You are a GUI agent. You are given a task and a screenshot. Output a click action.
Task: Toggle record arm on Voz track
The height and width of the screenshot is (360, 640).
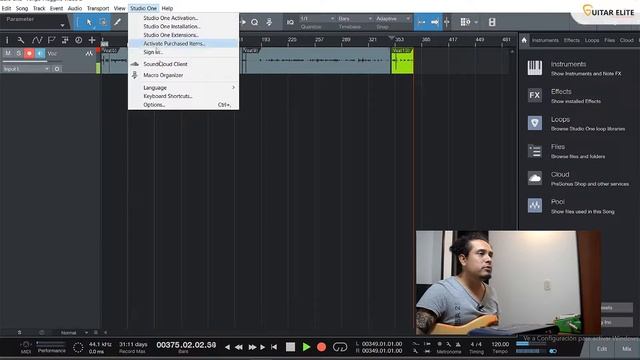pyautogui.click(x=29, y=53)
